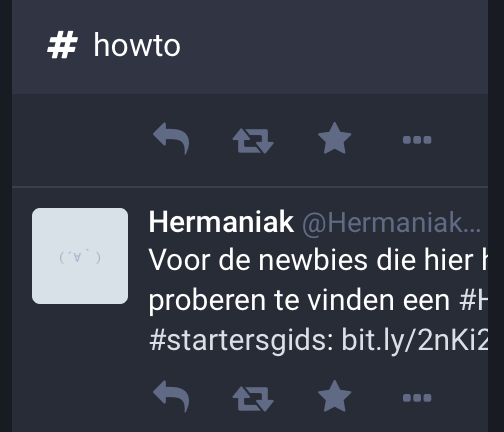Open Hermaniak's avatar thumbnail
Image resolution: width=504 pixels, height=432 pixels.
click(x=80, y=256)
